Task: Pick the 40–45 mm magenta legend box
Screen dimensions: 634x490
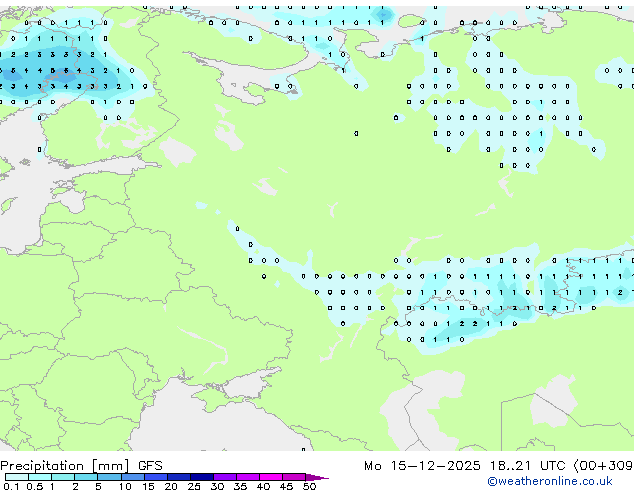Action: click(x=271, y=477)
